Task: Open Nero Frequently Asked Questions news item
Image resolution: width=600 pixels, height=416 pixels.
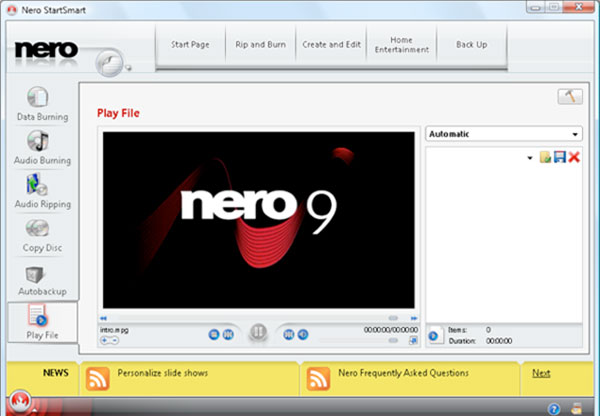Action: pos(403,373)
